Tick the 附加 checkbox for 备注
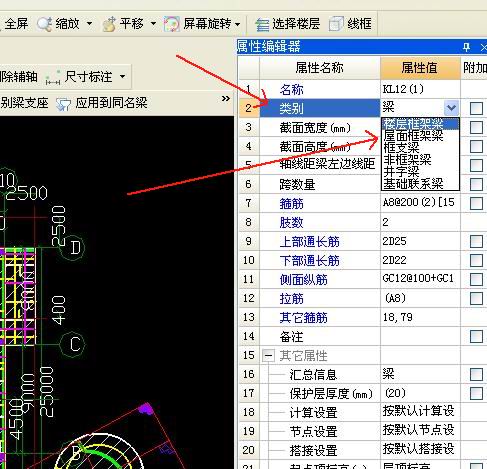This screenshot has width=487, height=469. tap(476, 336)
